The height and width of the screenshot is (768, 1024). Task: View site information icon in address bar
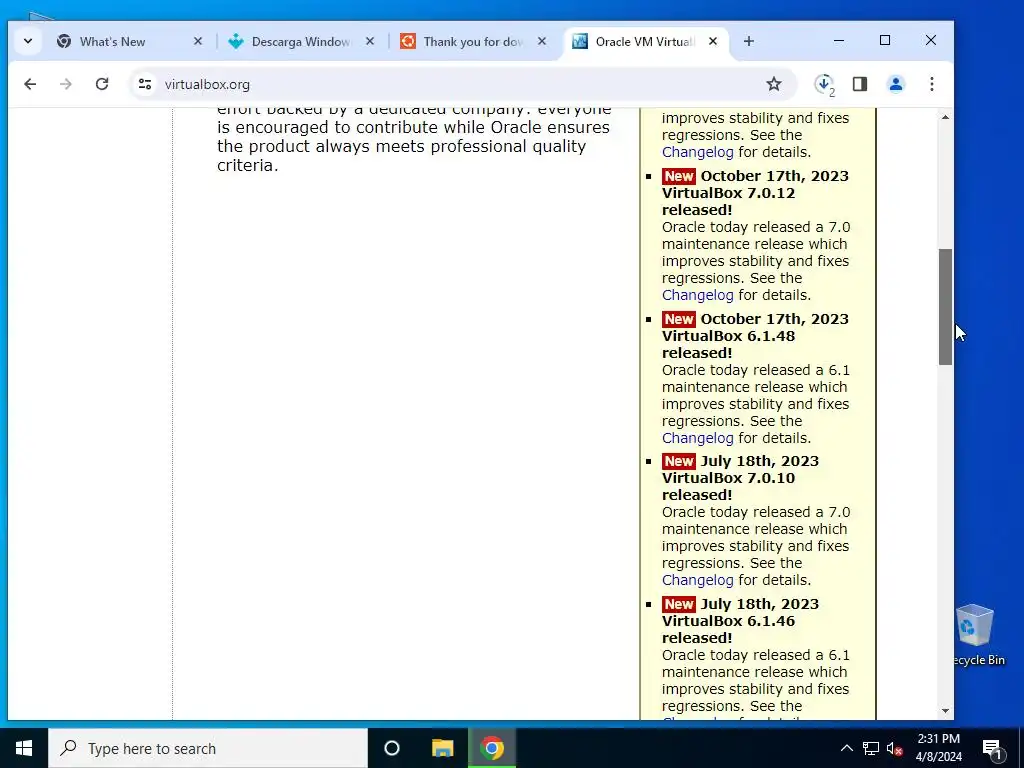145,84
